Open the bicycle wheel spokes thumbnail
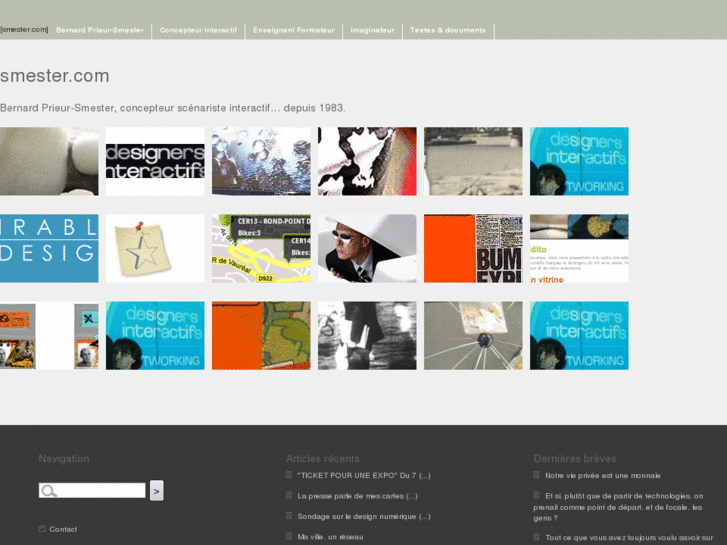This screenshot has height=545, width=727. [473, 335]
